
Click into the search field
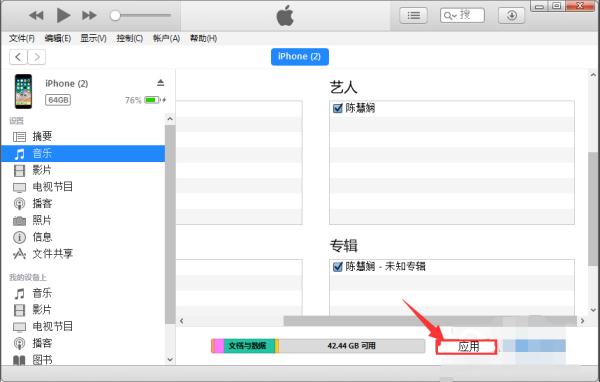point(462,16)
